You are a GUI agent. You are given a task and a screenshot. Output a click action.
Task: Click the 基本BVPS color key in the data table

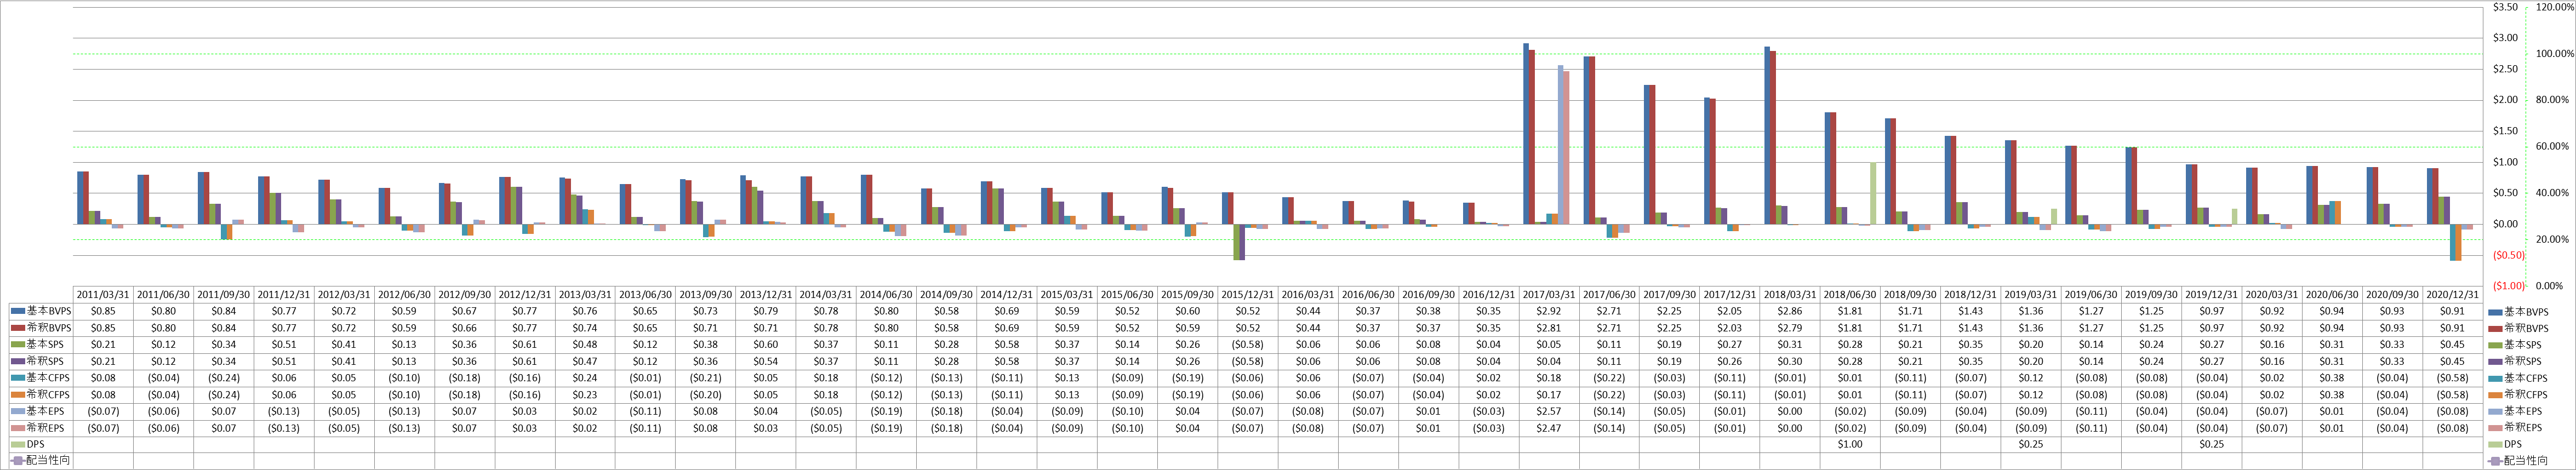pos(17,312)
